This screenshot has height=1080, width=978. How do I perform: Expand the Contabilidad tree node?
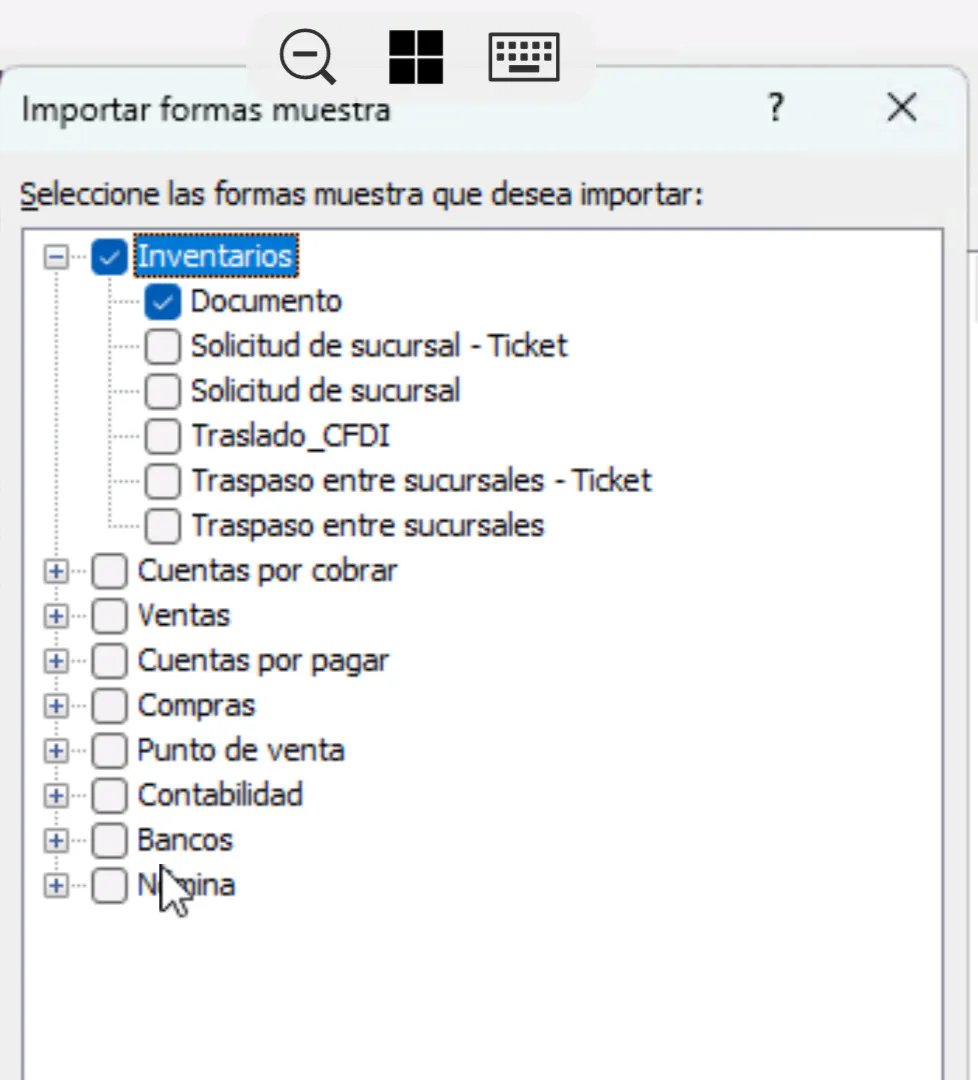[56, 796]
